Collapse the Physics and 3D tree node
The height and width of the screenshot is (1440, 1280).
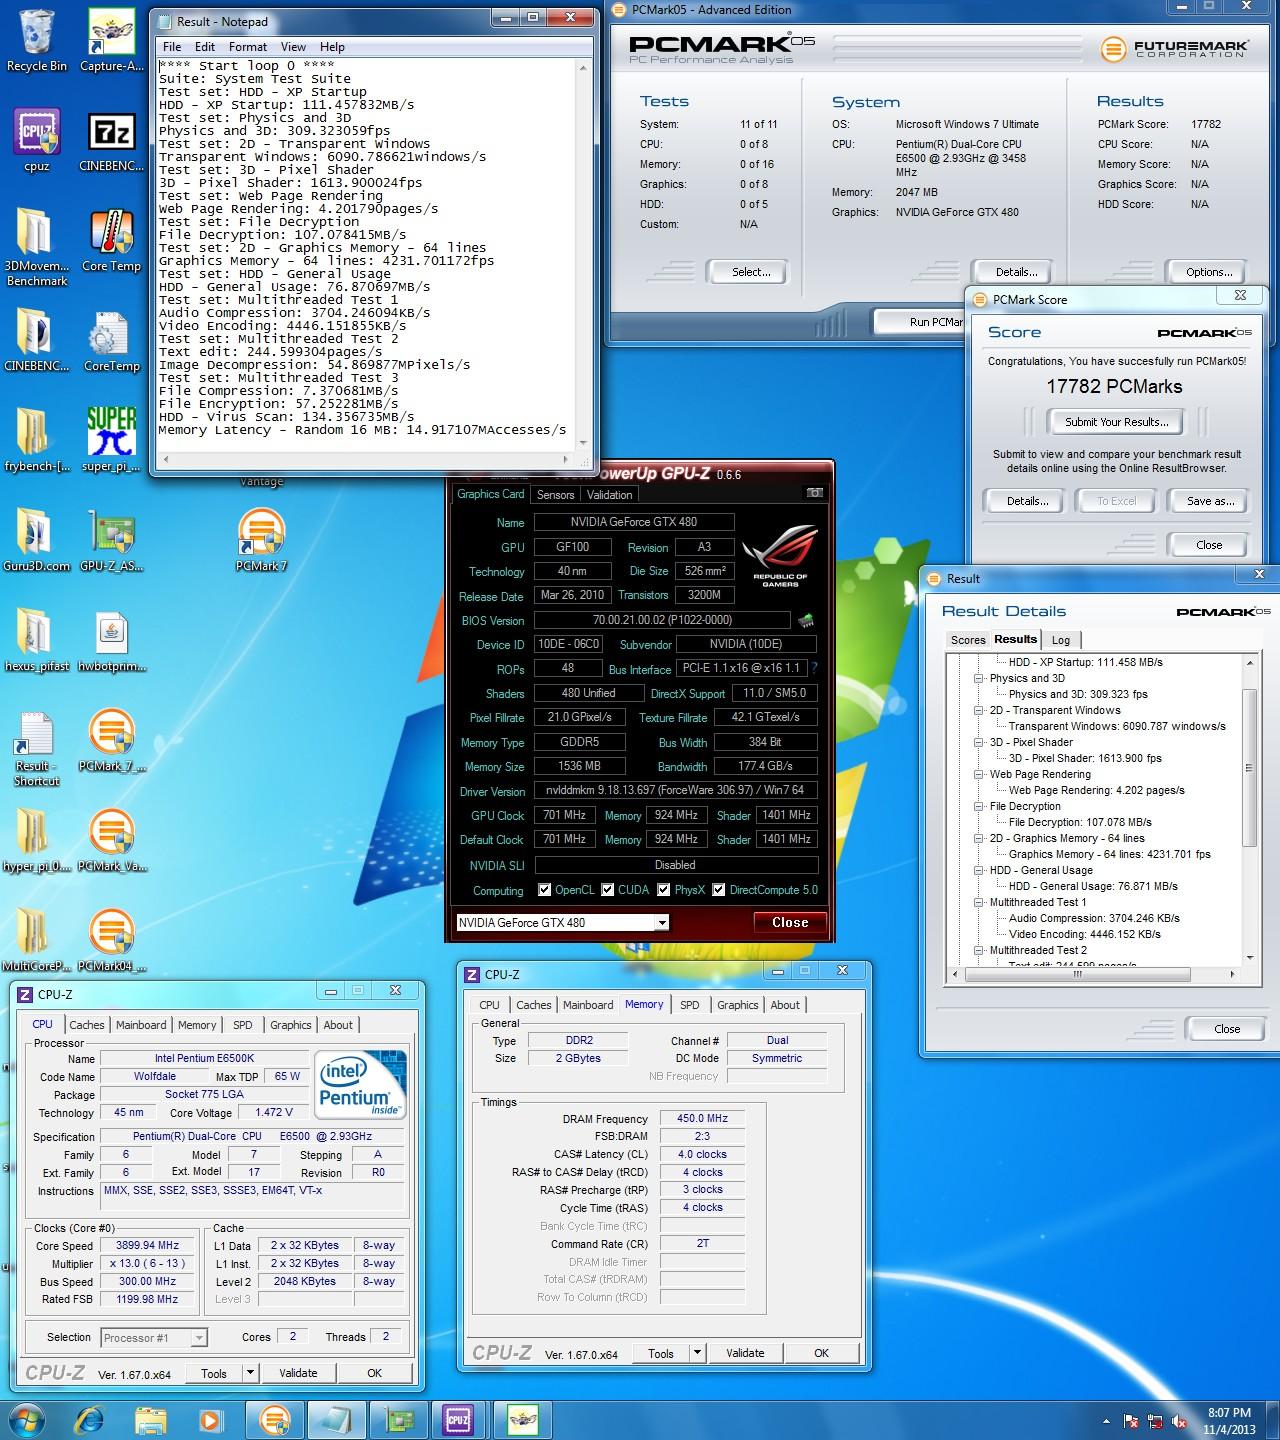(979, 678)
